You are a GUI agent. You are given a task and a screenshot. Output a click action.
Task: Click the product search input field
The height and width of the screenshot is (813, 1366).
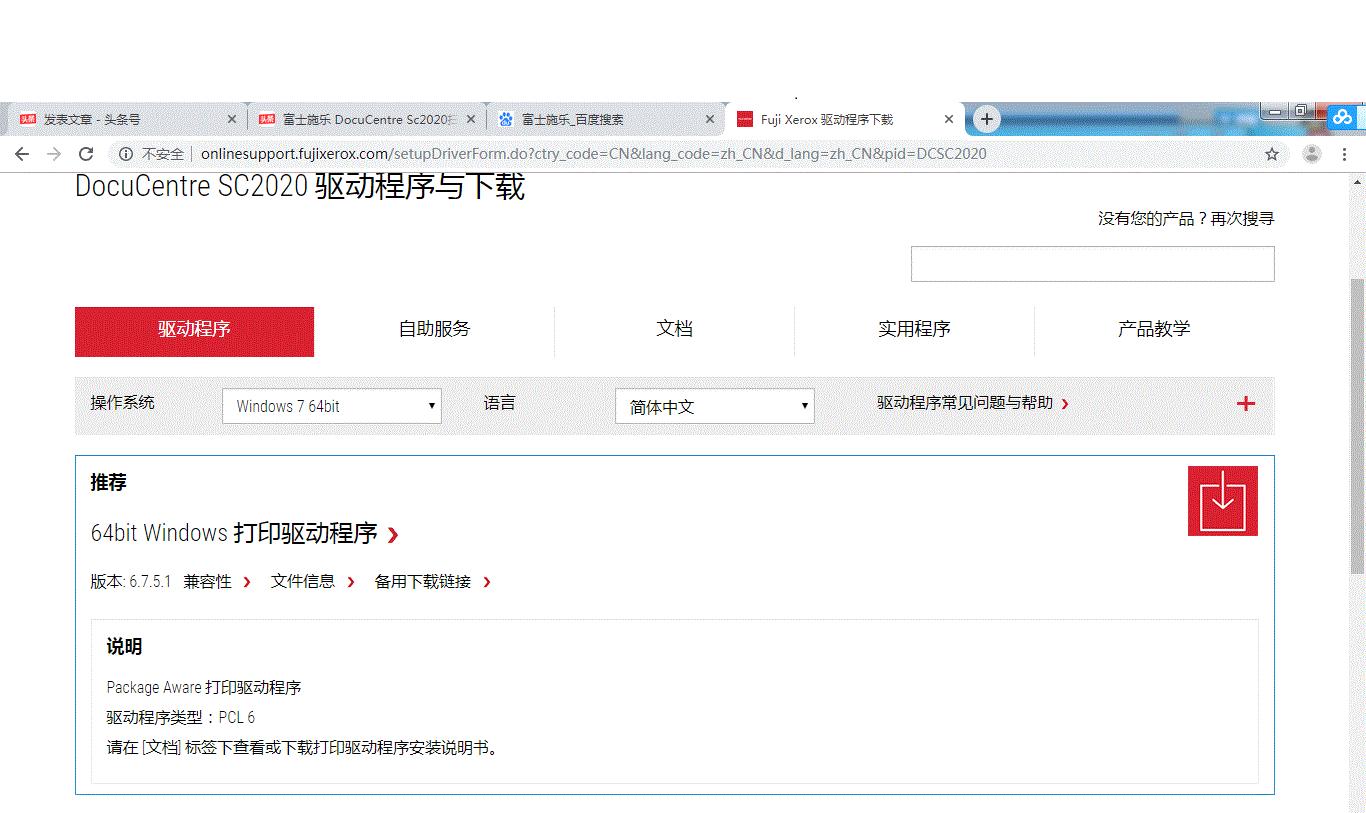(1092, 263)
